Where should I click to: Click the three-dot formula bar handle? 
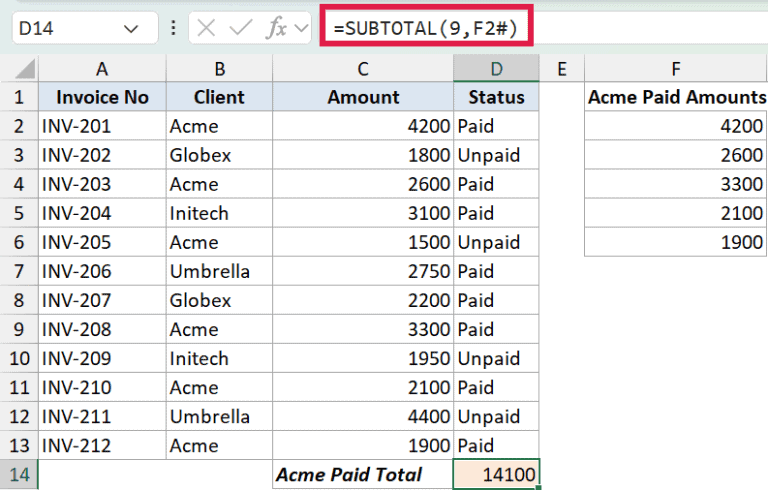click(173, 28)
